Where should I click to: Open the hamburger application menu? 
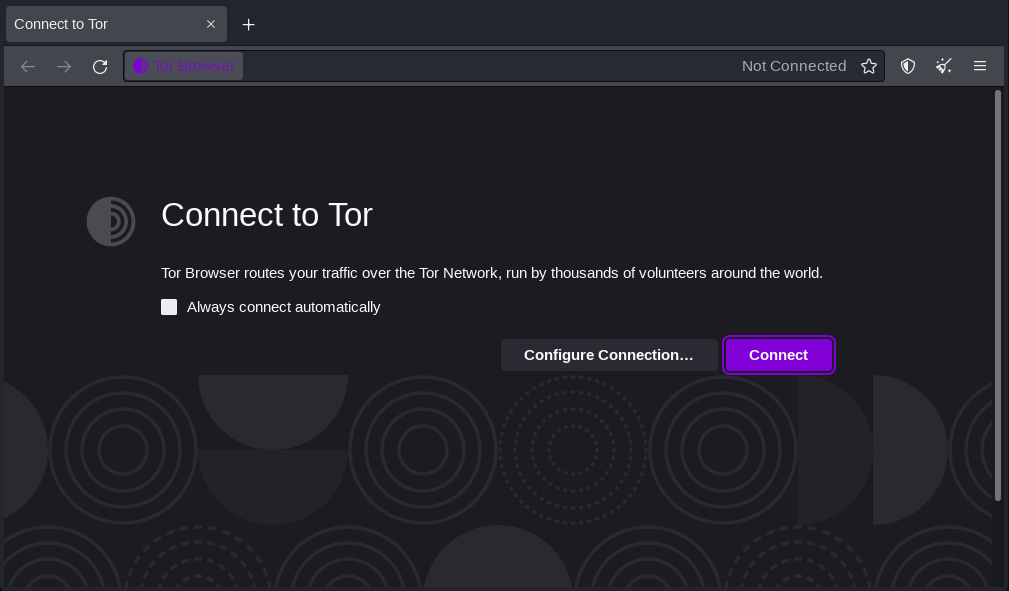(980, 66)
